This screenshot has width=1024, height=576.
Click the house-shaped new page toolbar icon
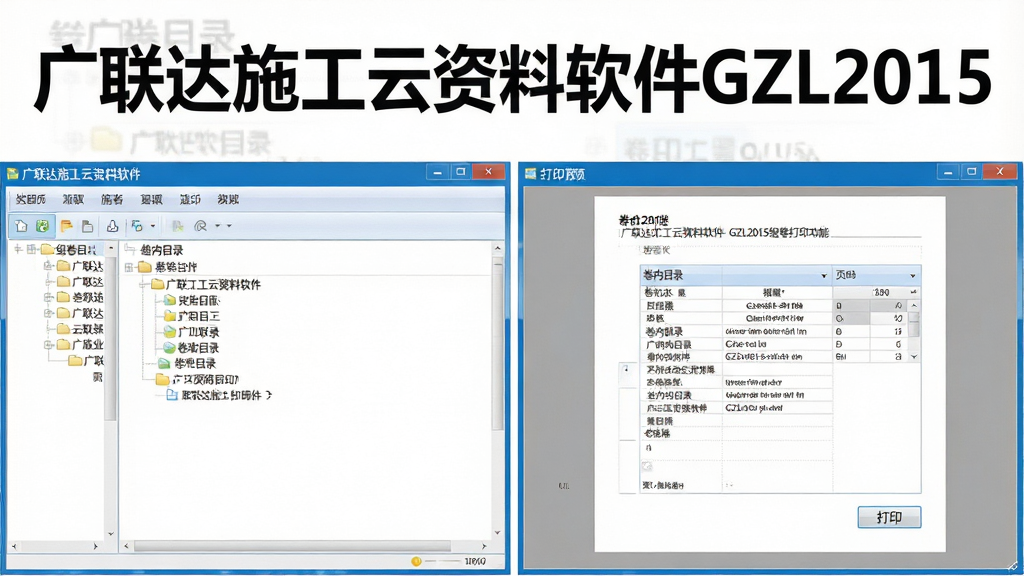[21, 226]
